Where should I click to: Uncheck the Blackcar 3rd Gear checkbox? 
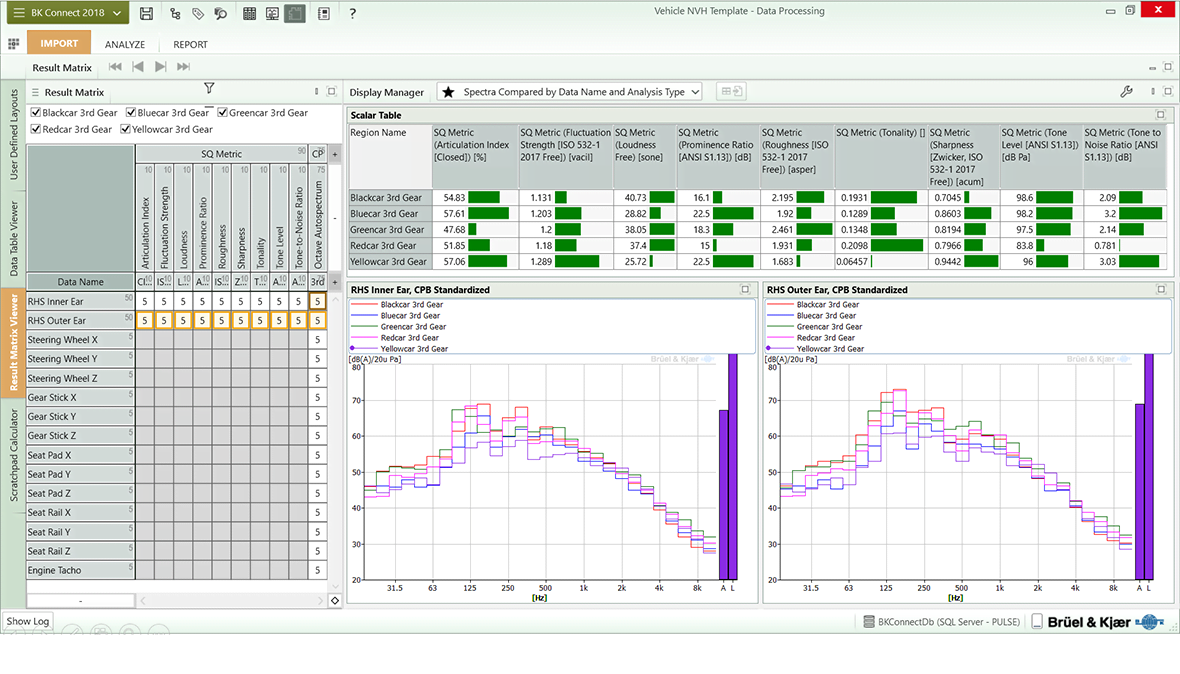point(36,113)
